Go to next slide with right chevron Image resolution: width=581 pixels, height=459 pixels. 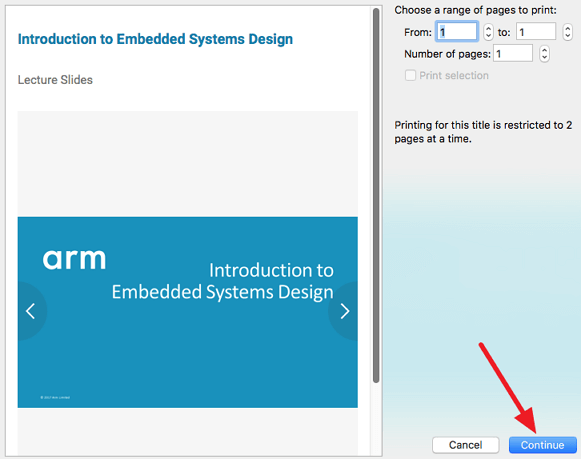tap(345, 311)
